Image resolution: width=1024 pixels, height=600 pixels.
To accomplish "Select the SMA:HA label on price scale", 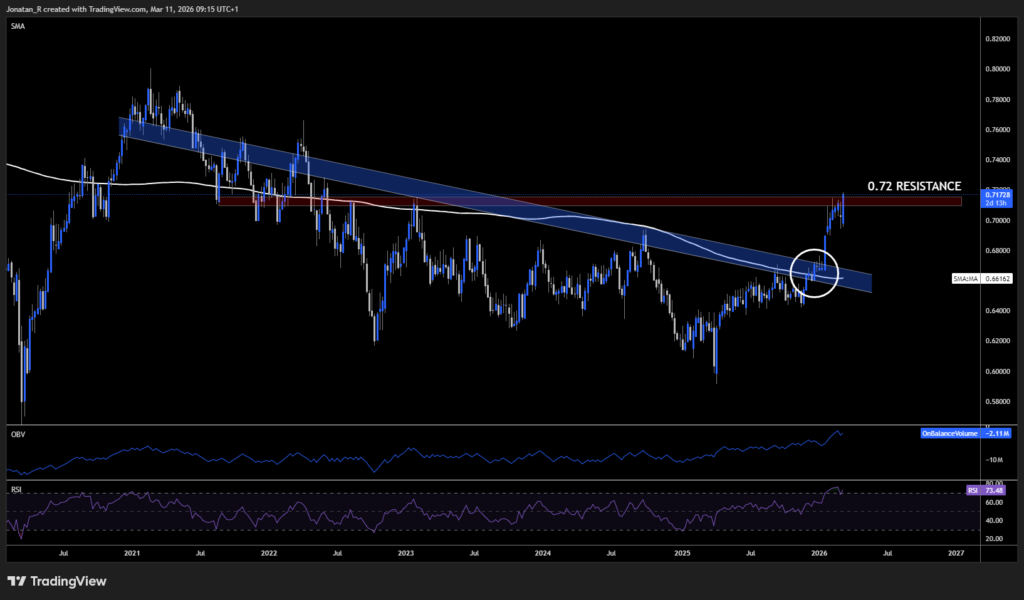I will (x=965, y=278).
